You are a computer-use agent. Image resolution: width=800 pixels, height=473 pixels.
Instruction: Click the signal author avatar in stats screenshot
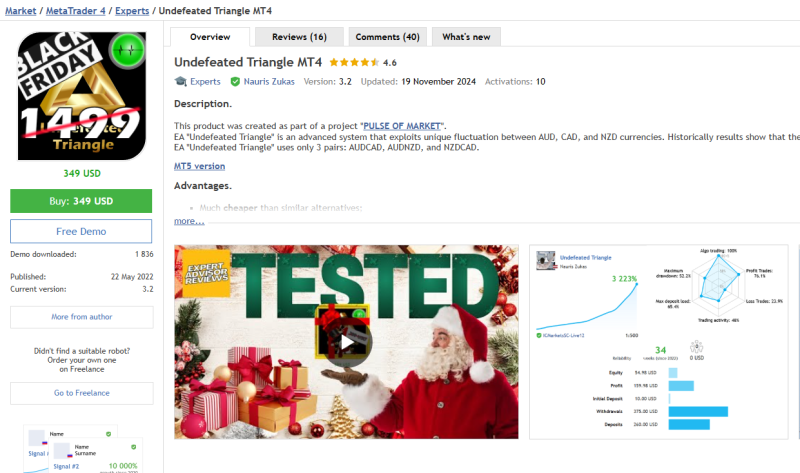coord(544,260)
